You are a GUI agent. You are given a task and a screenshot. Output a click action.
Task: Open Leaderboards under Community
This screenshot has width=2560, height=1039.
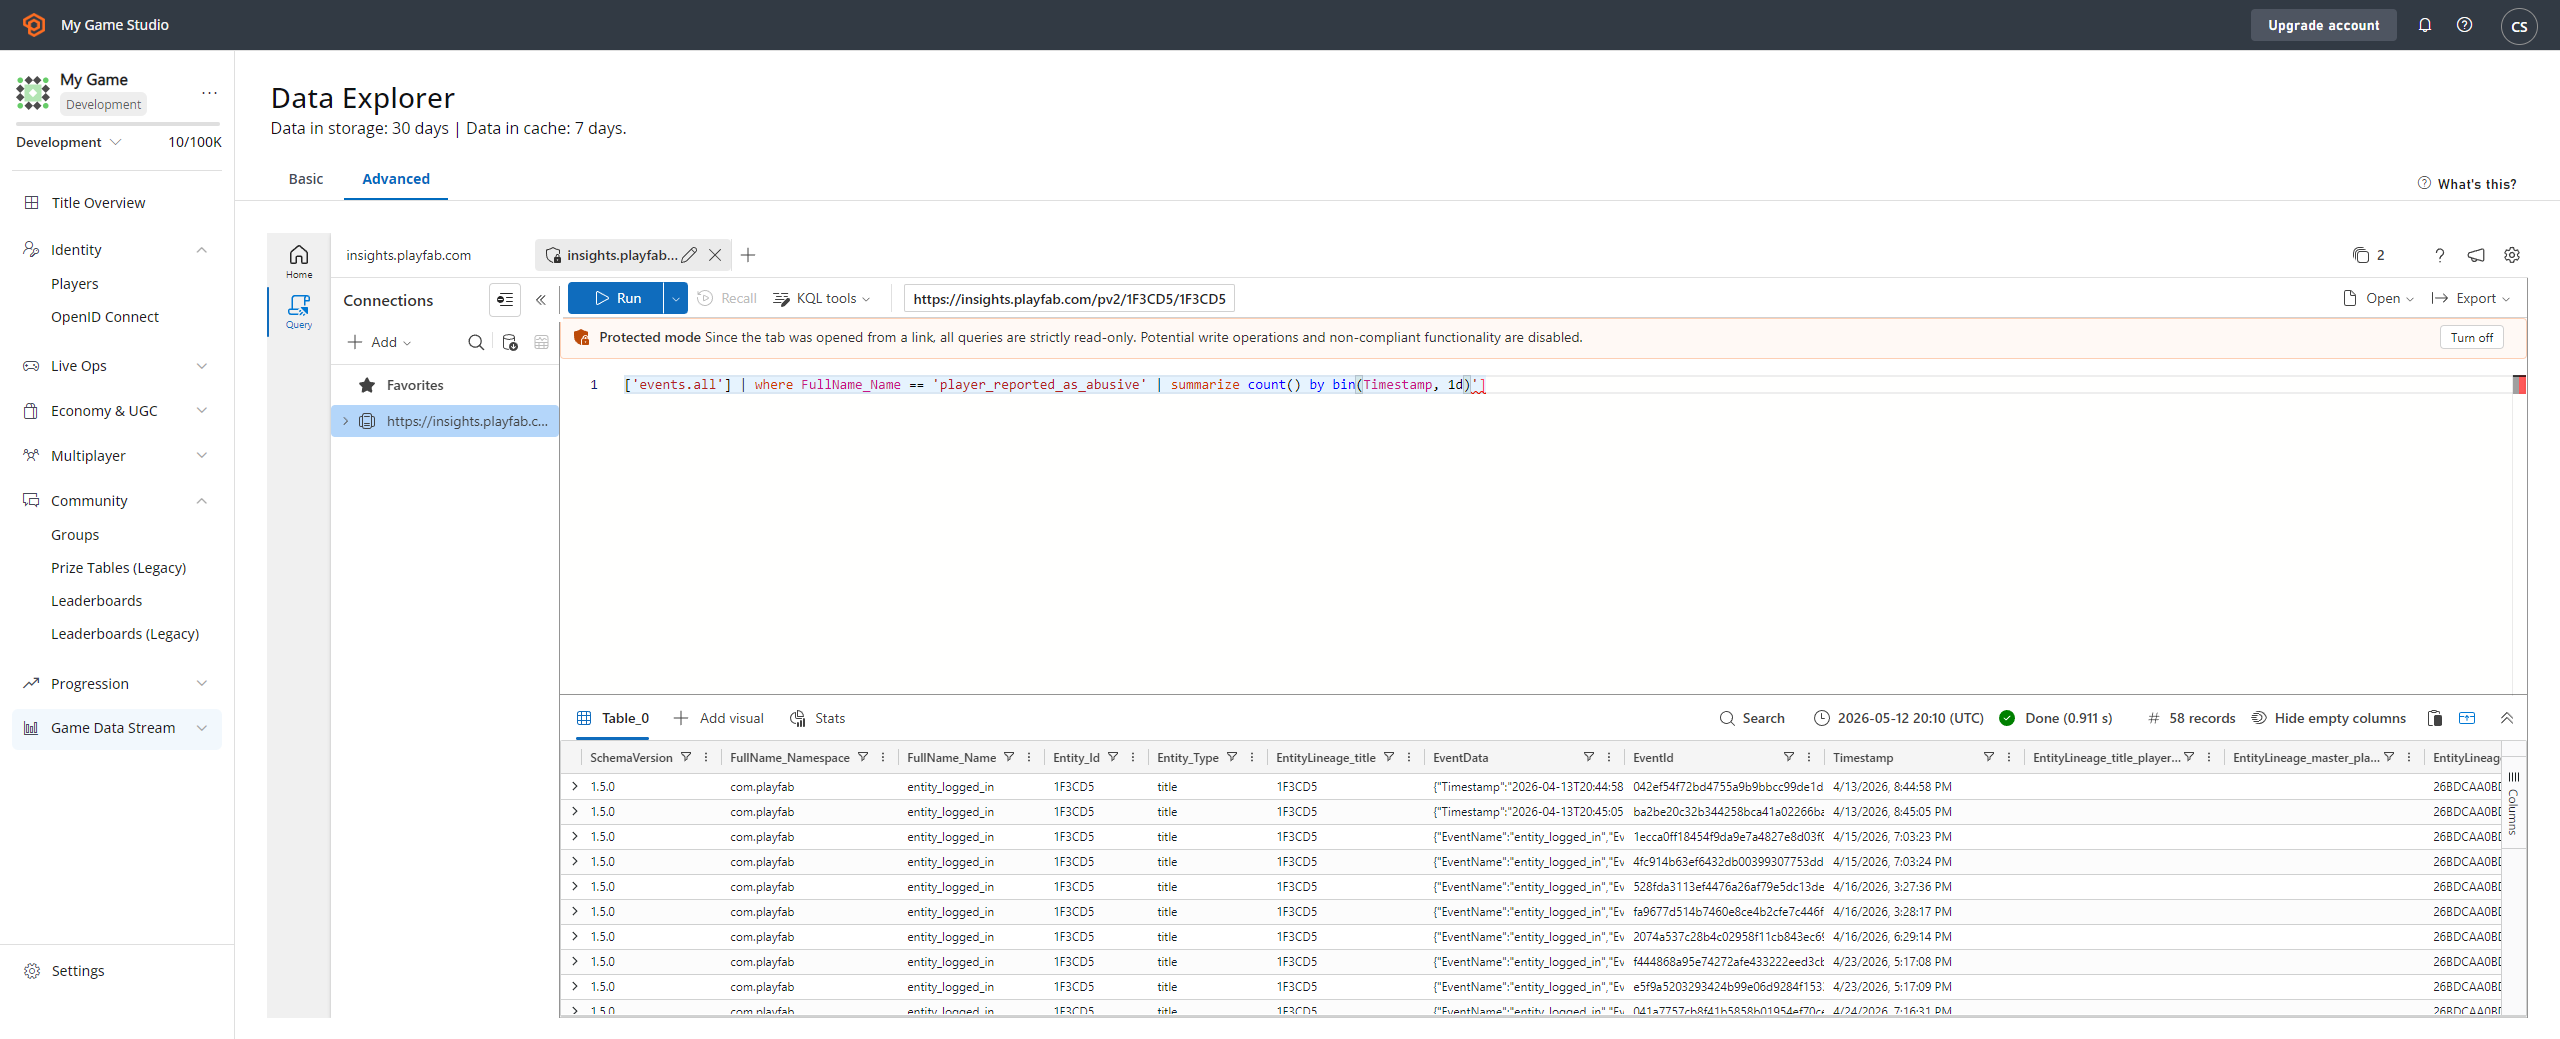pyautogui.click(x=97, y=601)
